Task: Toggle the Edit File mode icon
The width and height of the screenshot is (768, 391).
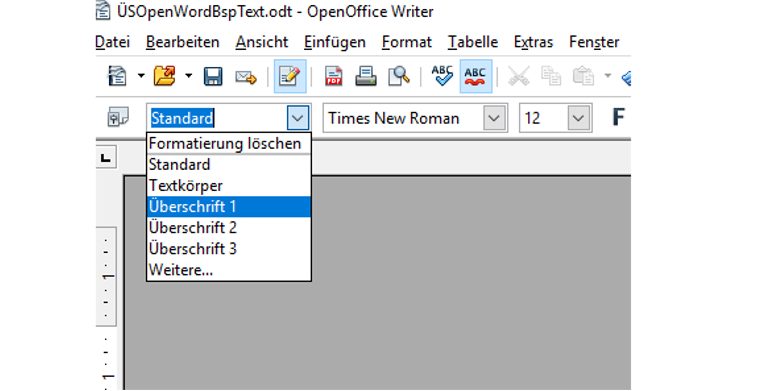Action: 290,76
